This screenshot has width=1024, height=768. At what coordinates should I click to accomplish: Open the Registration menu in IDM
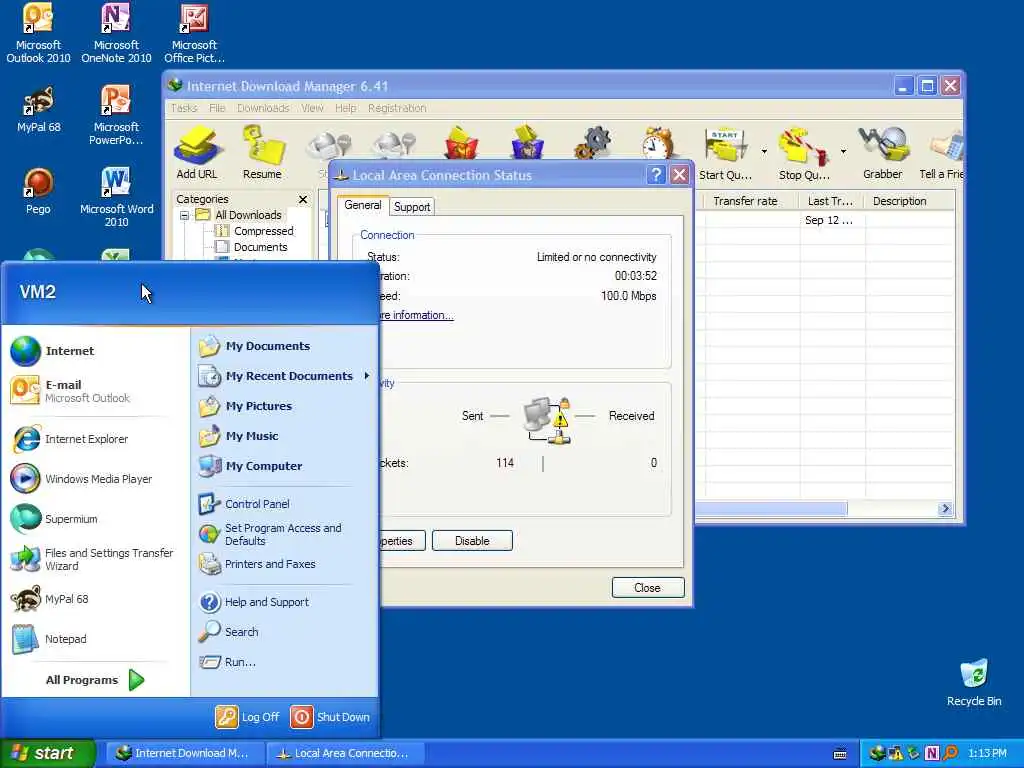pyautogui.click(x=397, y=108)
